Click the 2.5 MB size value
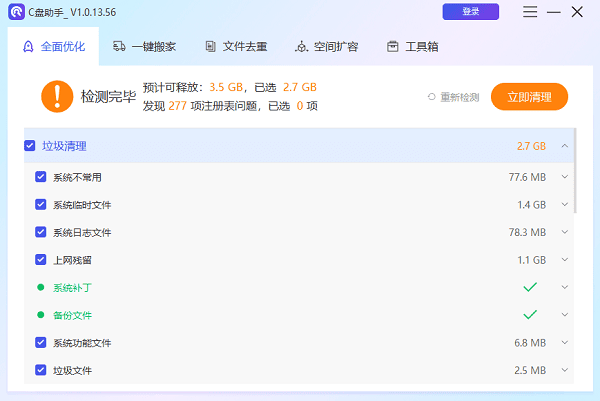 pyautogui.click(x=530, y=370)
